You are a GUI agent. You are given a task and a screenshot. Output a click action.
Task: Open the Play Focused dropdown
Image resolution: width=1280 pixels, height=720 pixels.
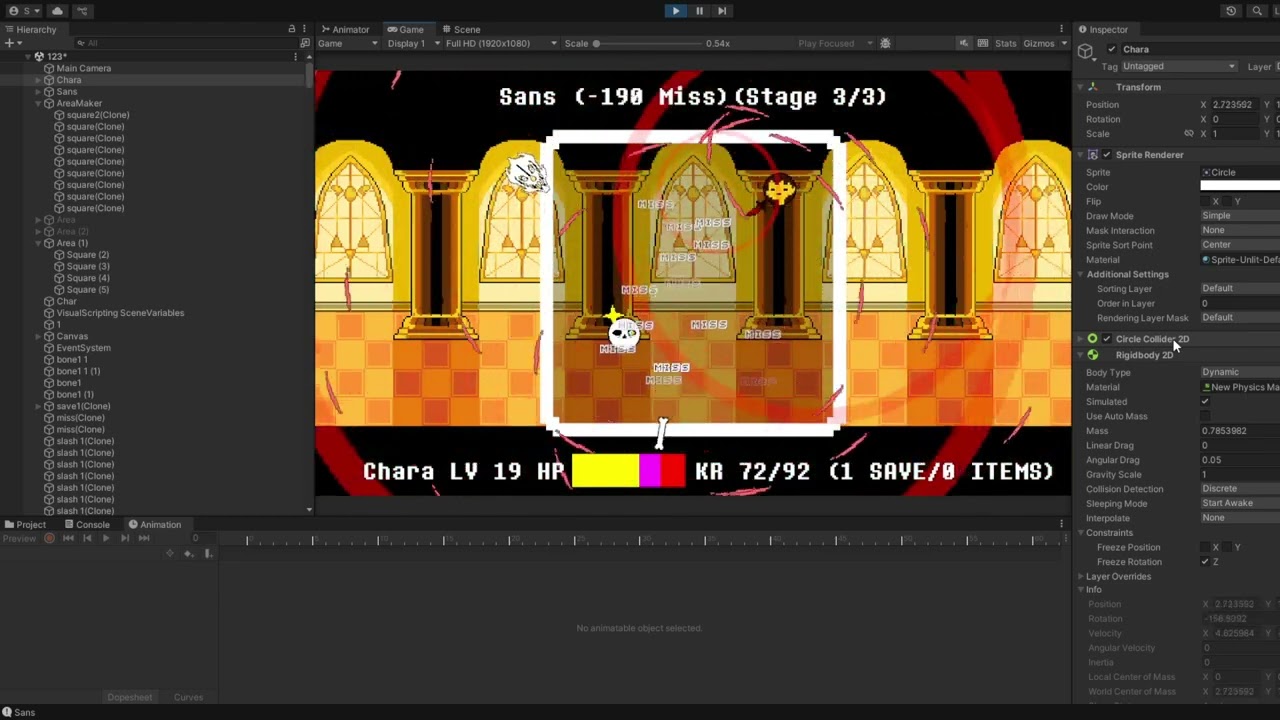coord(833,43)
